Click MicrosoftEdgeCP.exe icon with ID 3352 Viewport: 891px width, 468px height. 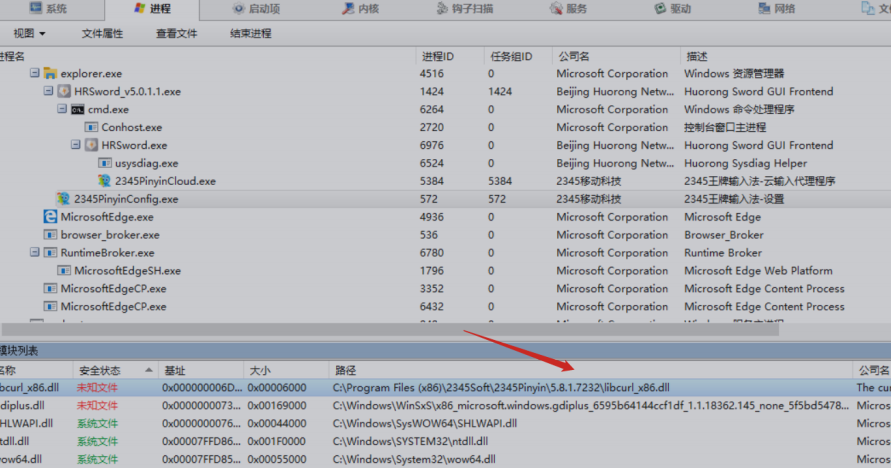[x=51, y=289]
